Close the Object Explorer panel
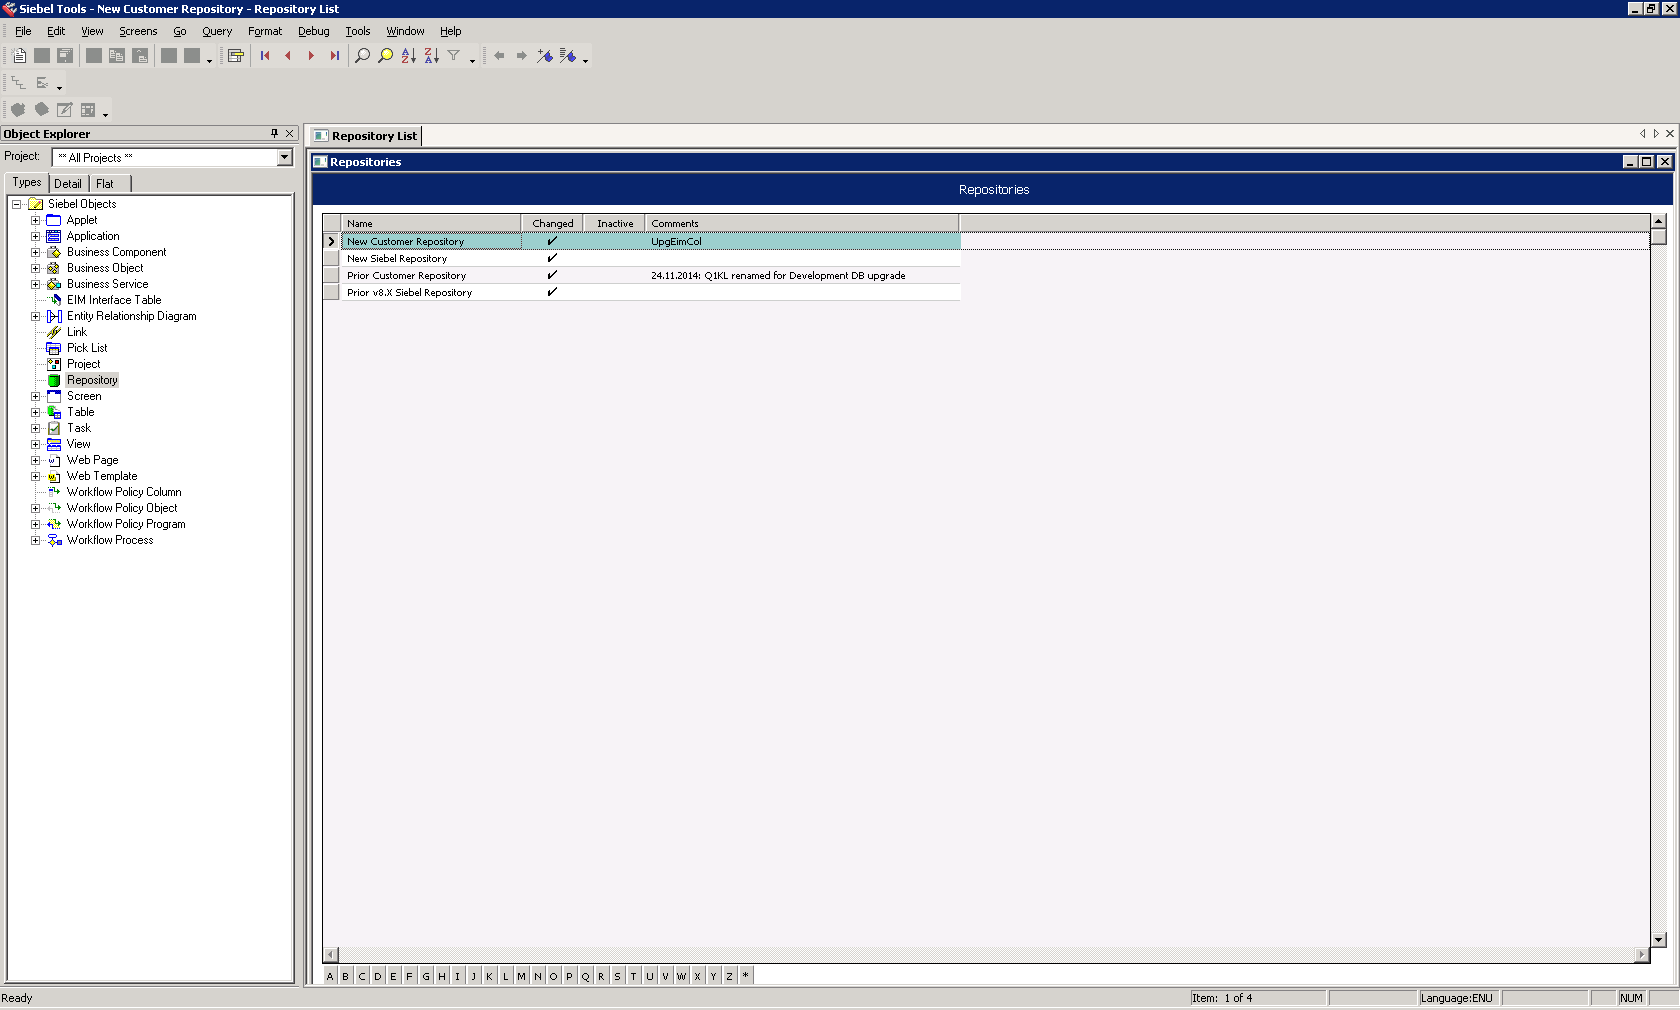1680x1010 pixels. [x=290, y=133]
